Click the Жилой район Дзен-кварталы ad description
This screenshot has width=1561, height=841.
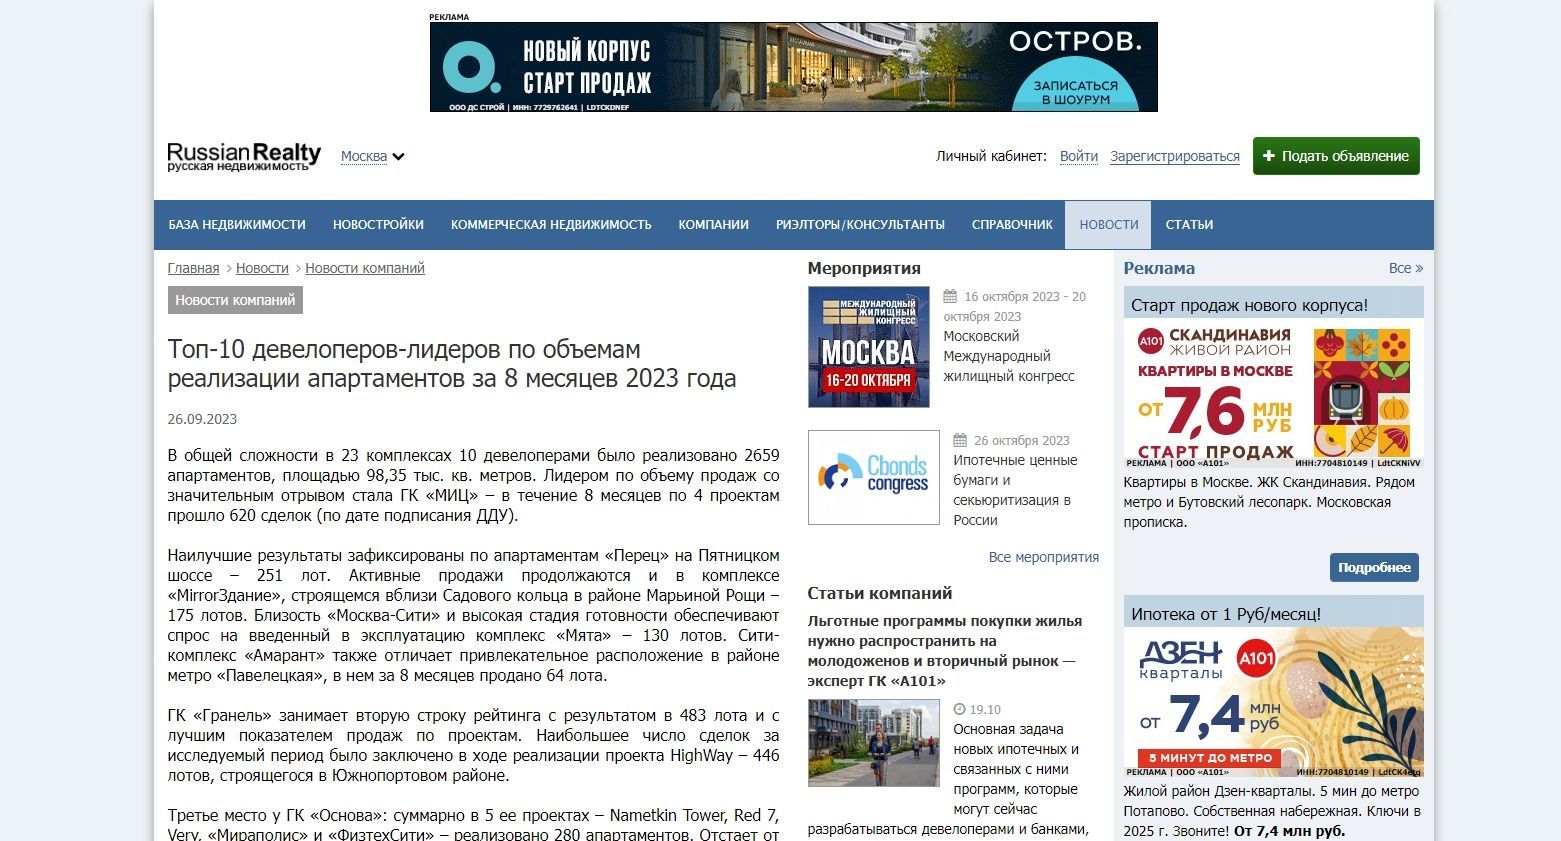coord(1272,811)
